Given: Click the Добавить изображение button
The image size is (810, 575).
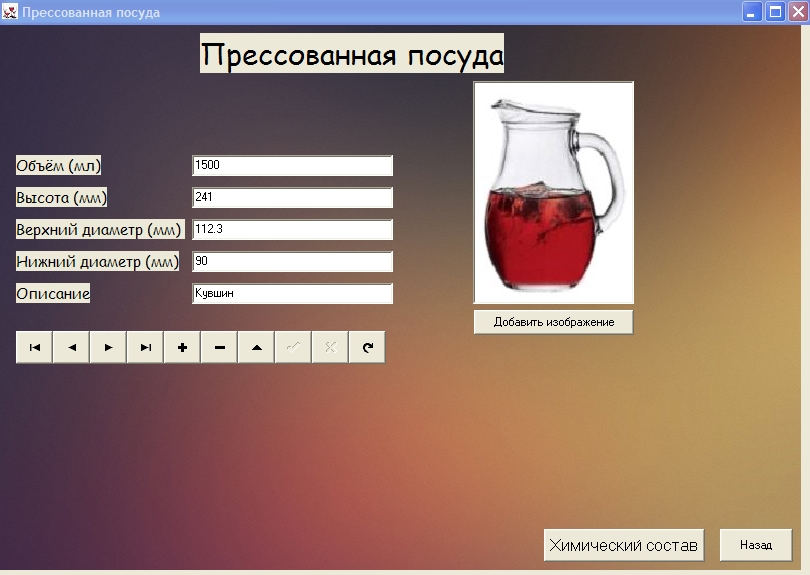Looking at the screenshot, I should tap(554, 322).
